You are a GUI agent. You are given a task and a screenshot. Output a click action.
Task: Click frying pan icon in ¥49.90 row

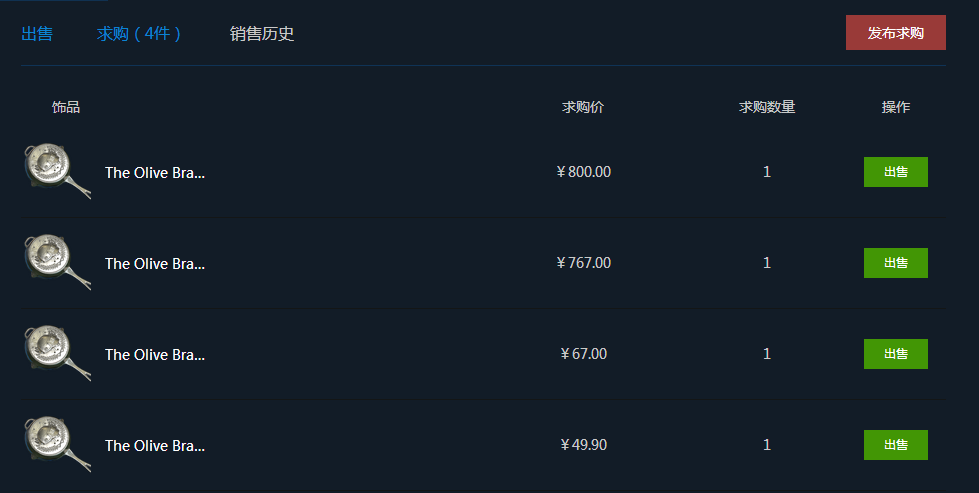click(x=57, y=445)
